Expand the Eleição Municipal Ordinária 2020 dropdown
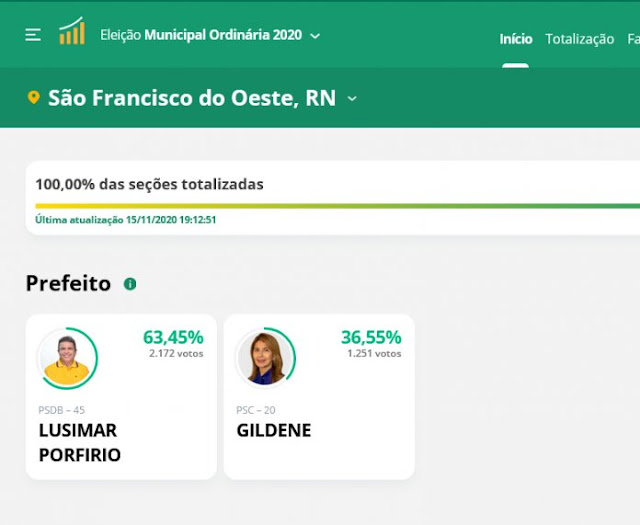Viewport: 640px width, 525px height. click(315, 36)
